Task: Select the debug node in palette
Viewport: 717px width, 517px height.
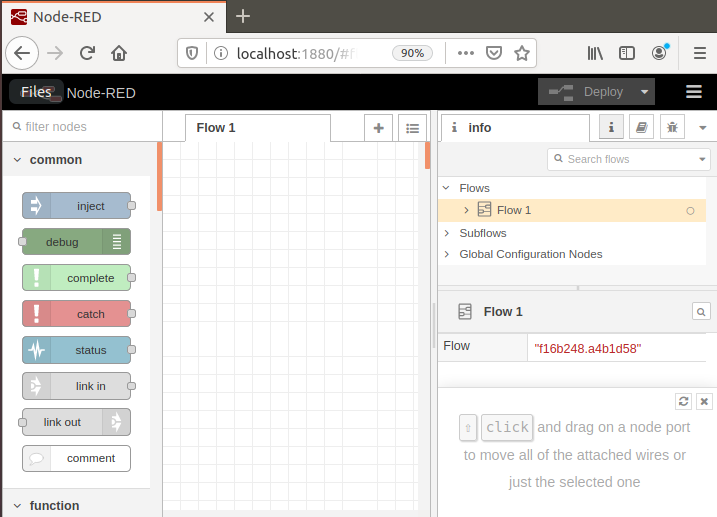Action: click(x=76, y=242)
